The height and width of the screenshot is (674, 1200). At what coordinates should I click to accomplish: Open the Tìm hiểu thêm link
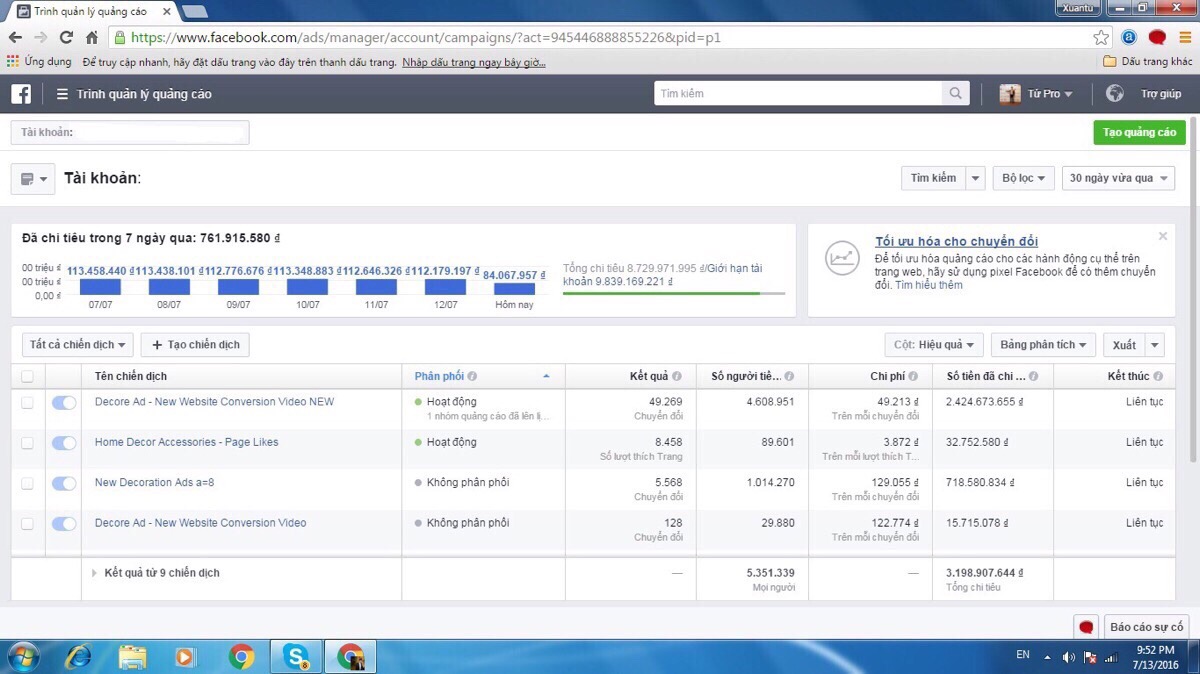coord(928,285)
